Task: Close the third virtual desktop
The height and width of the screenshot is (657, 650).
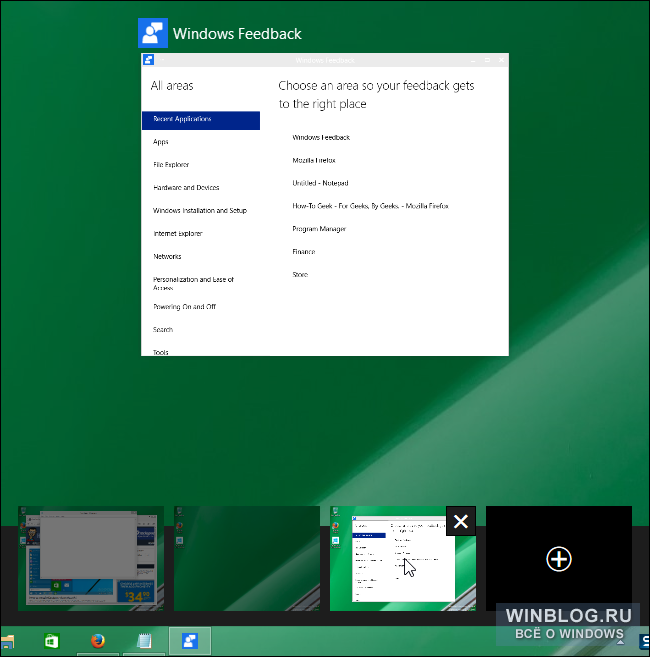Action: [461, 521]
